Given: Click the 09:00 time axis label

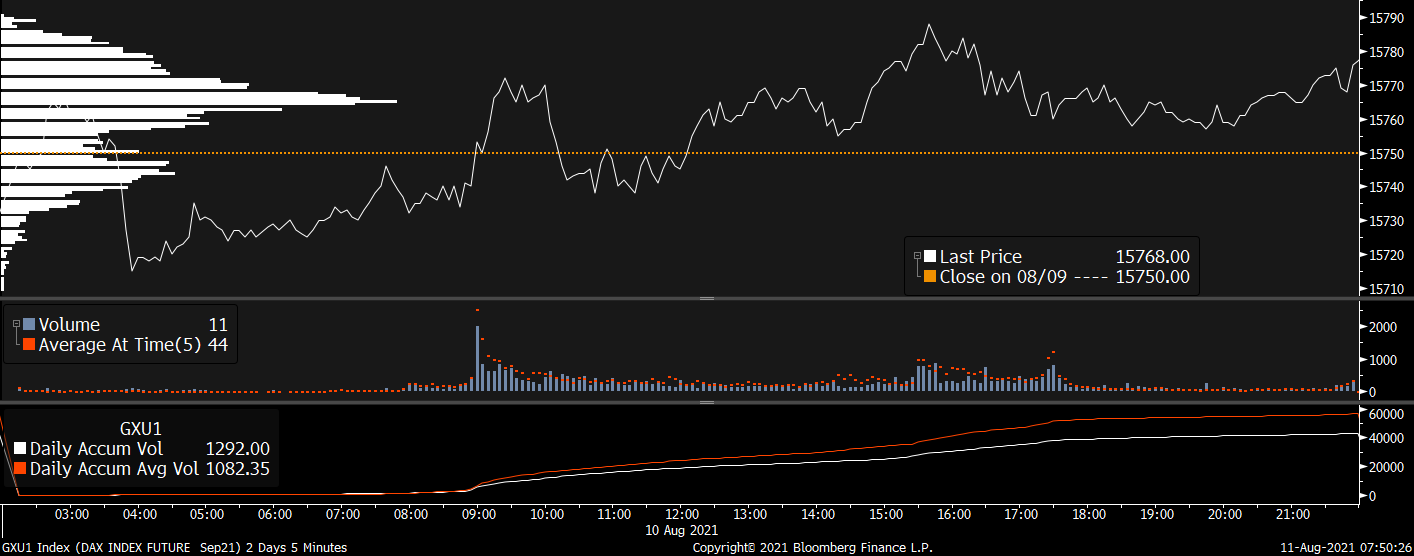Looking at the screenshot, I should tap(479, 514).
